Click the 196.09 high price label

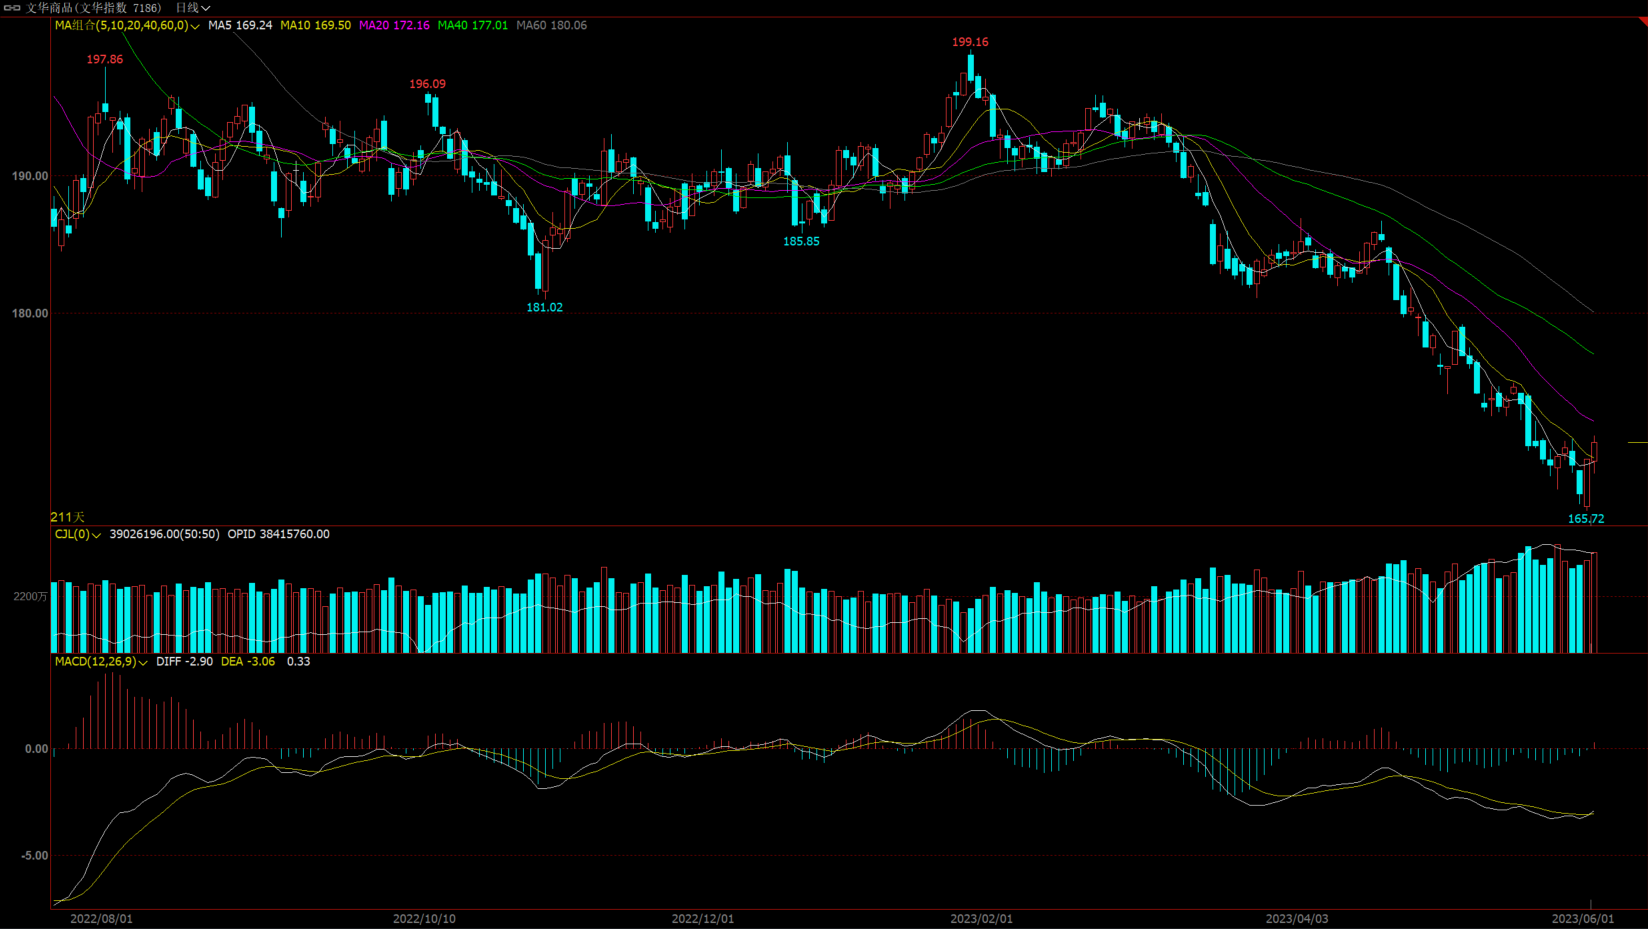[x=428, y=84]
